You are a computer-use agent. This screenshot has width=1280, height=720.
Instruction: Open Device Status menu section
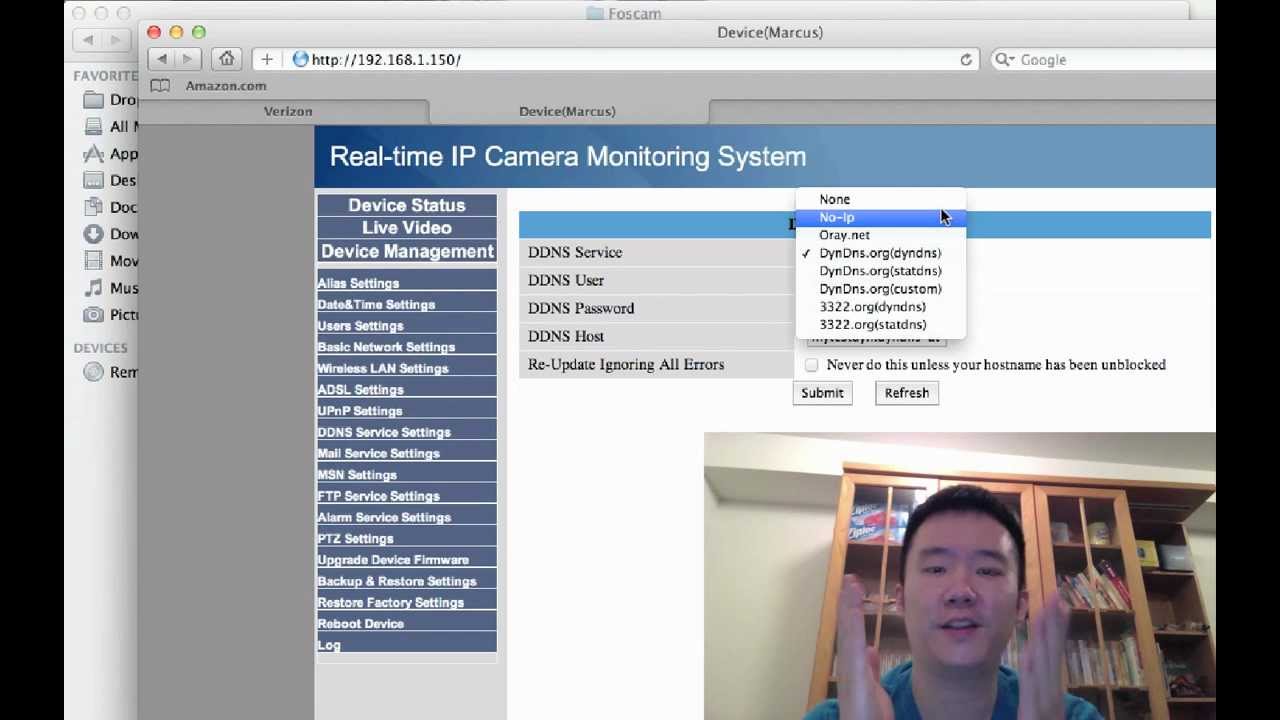(407, 205)
